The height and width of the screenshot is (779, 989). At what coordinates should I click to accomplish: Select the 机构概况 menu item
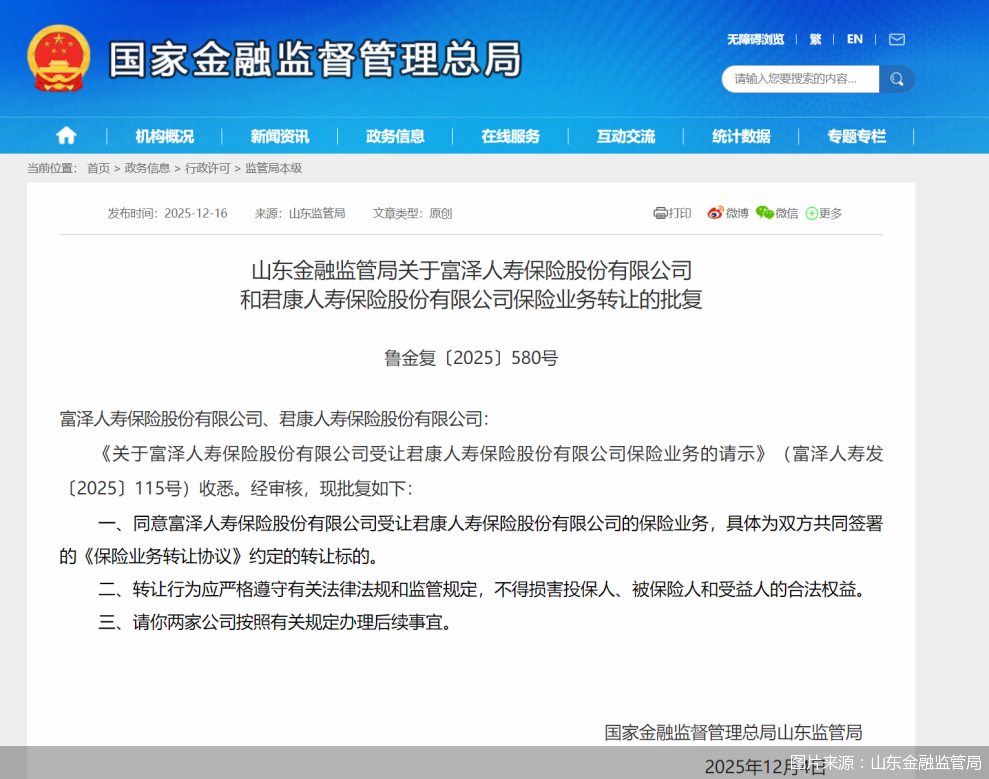[163, 135]
